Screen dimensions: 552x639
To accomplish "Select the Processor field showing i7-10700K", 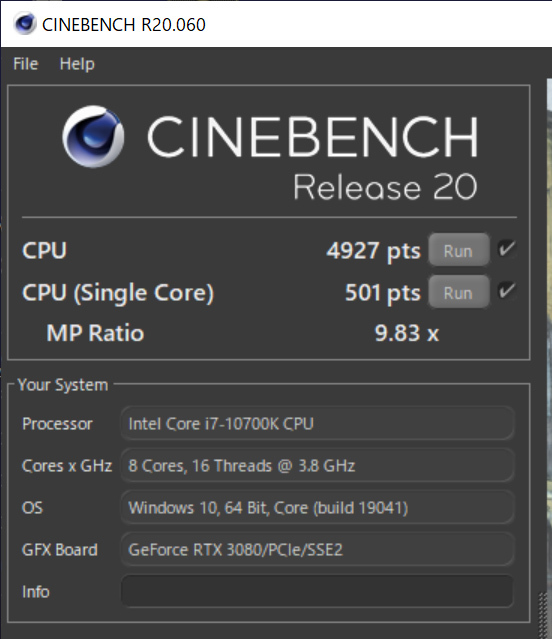I will coord(317,423).
